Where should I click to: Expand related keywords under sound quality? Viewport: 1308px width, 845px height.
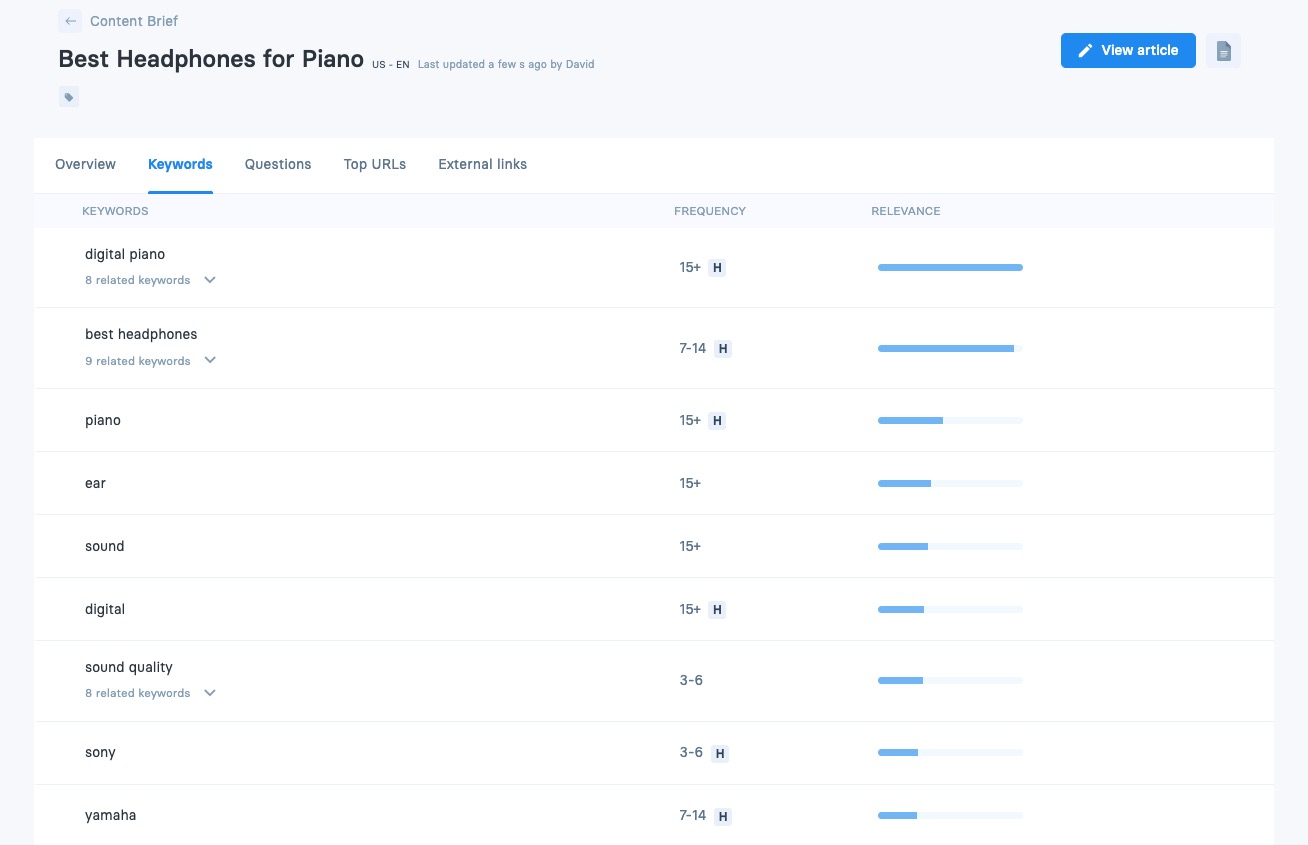(210, 692)
